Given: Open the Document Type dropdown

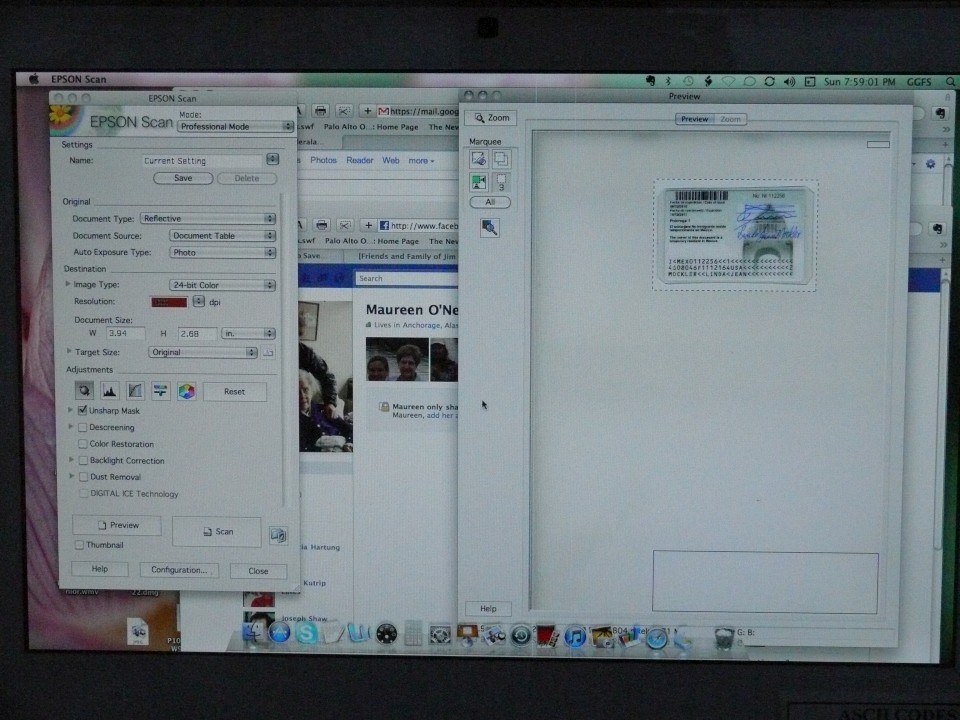Looking at the screenshot, I should (208, 219).
